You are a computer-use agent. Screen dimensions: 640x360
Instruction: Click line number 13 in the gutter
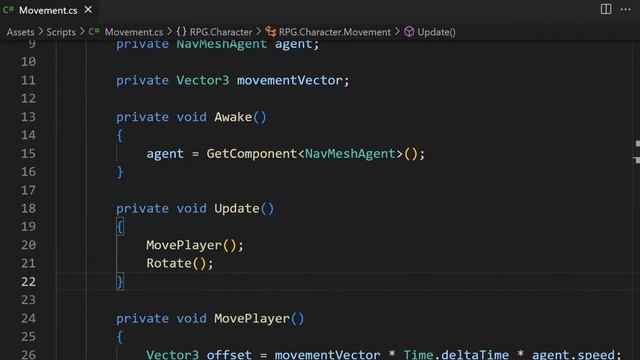[28, 117]
